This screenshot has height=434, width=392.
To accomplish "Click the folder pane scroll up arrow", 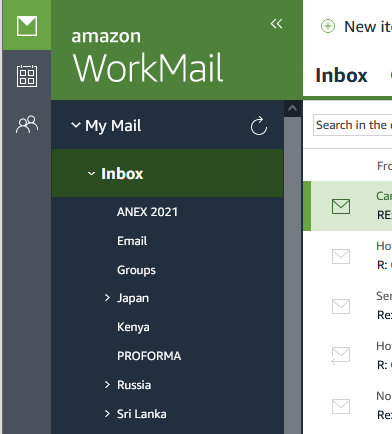I will (292, 108).
